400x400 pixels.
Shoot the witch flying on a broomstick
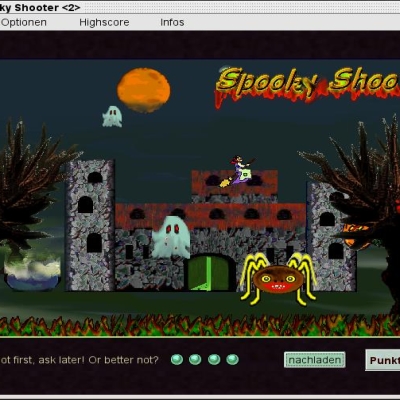[238, 171]
